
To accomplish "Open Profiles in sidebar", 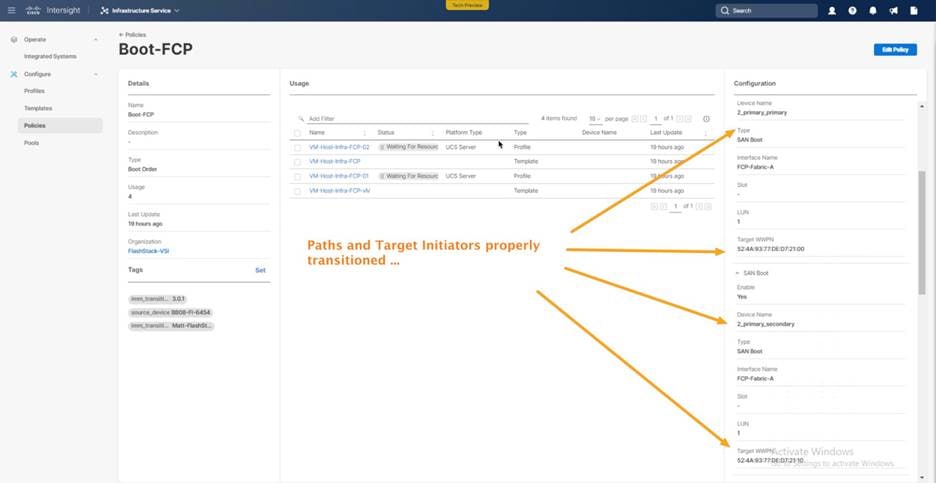I will pyautogui.click(x=34, y=91).
